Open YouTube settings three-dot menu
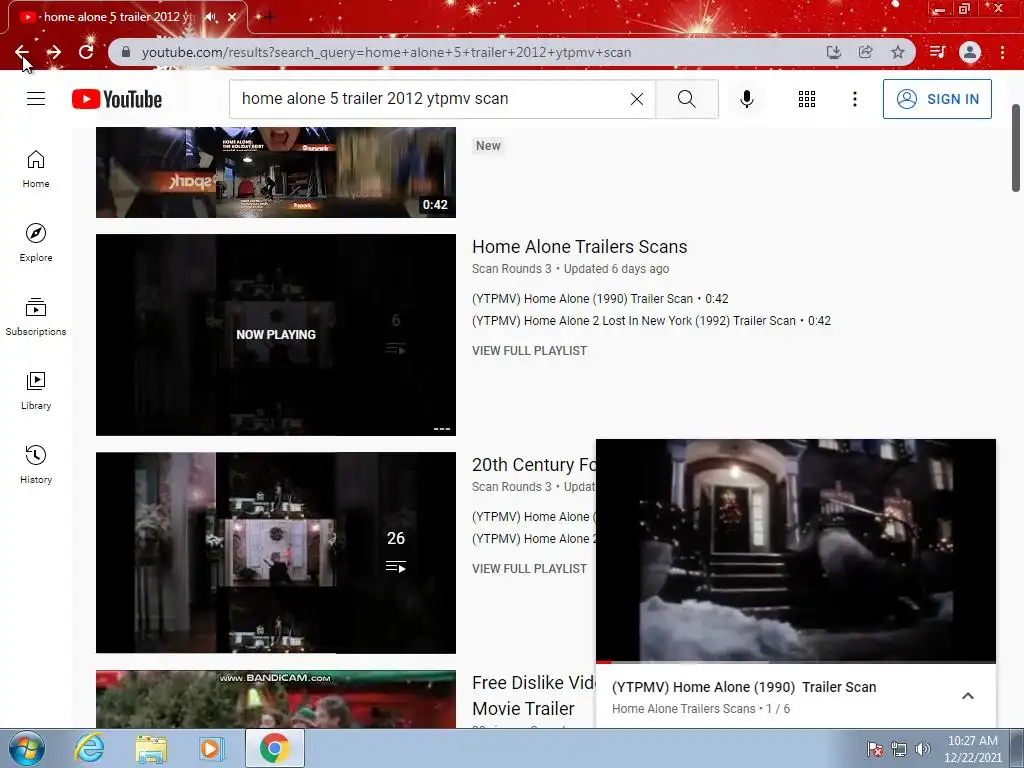 pos(854,99)
